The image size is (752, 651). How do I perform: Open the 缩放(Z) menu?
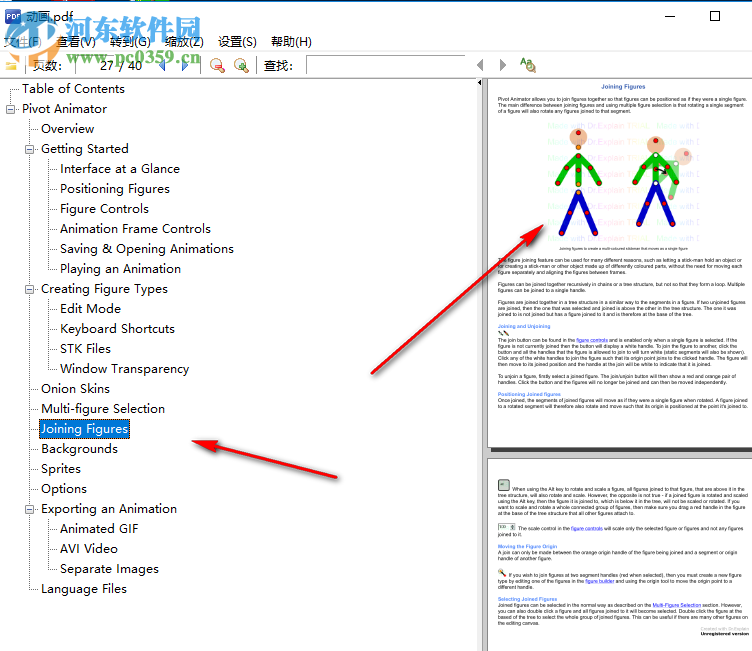[184, 42]
